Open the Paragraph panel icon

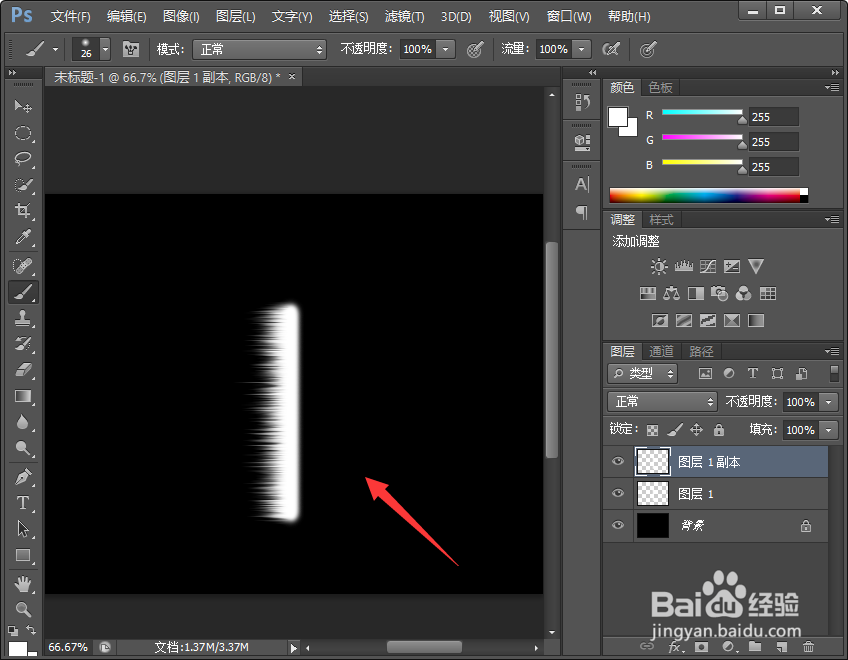point(582,212)
